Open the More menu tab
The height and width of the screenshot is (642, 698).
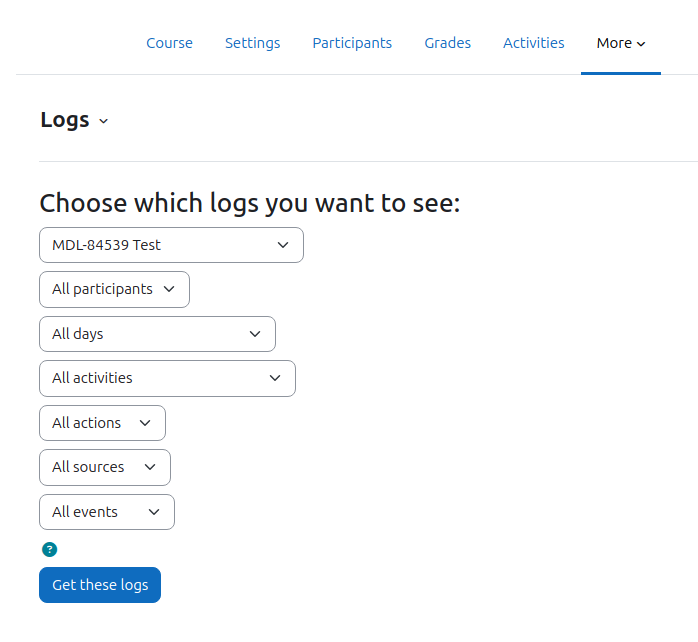(621, 43)
